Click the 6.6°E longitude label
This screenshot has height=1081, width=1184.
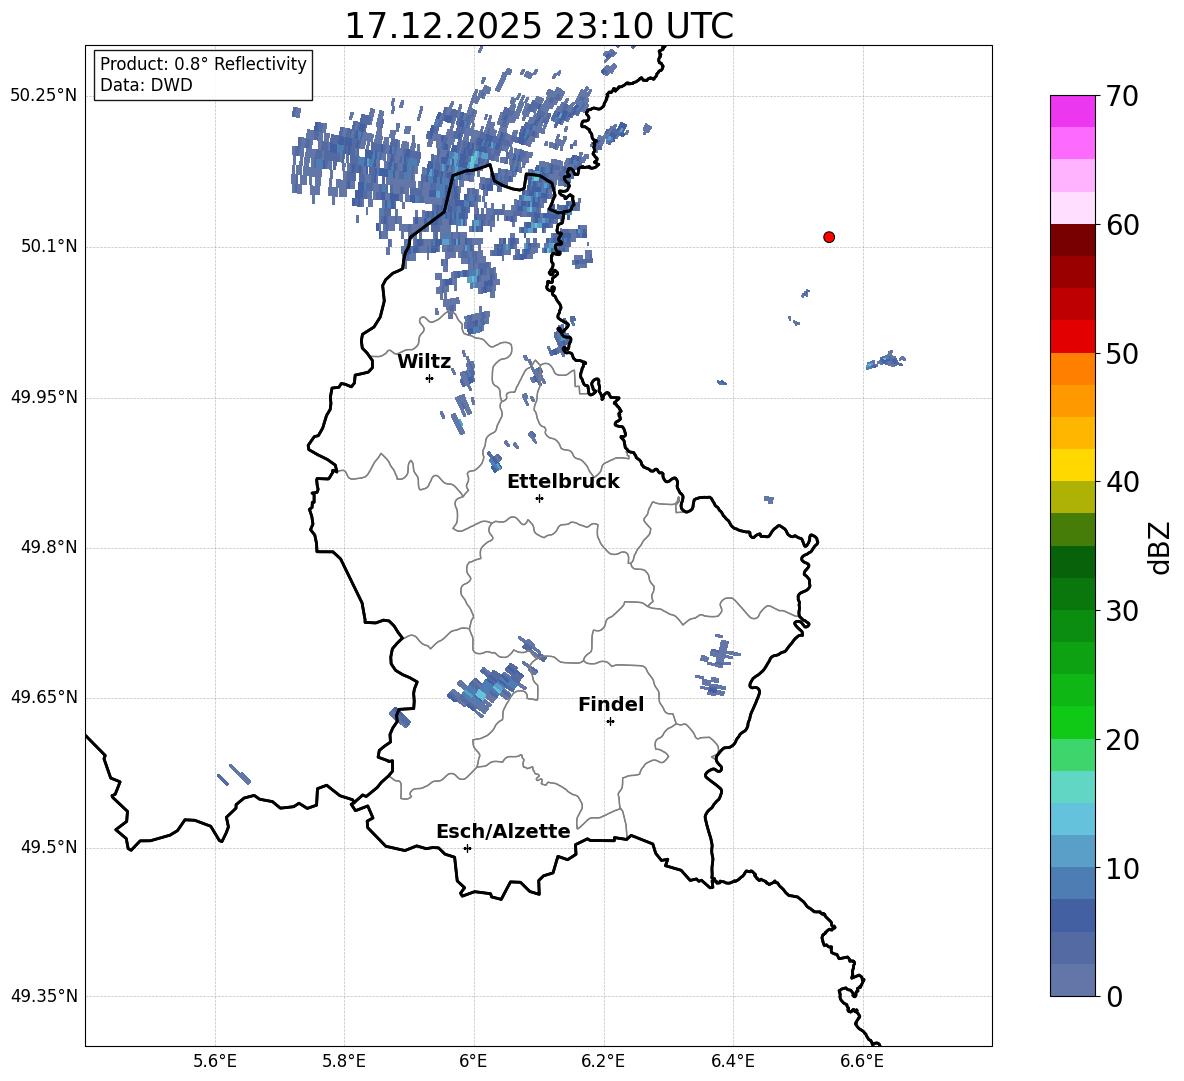(862, 1061)
